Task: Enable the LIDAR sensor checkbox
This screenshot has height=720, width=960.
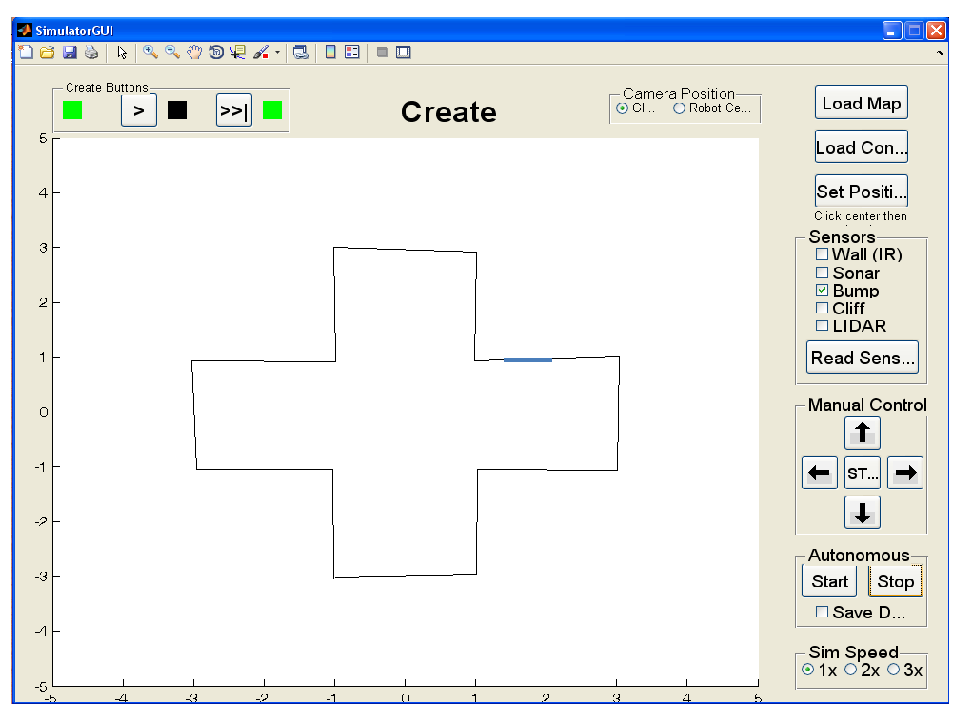Action: point(822,326)
